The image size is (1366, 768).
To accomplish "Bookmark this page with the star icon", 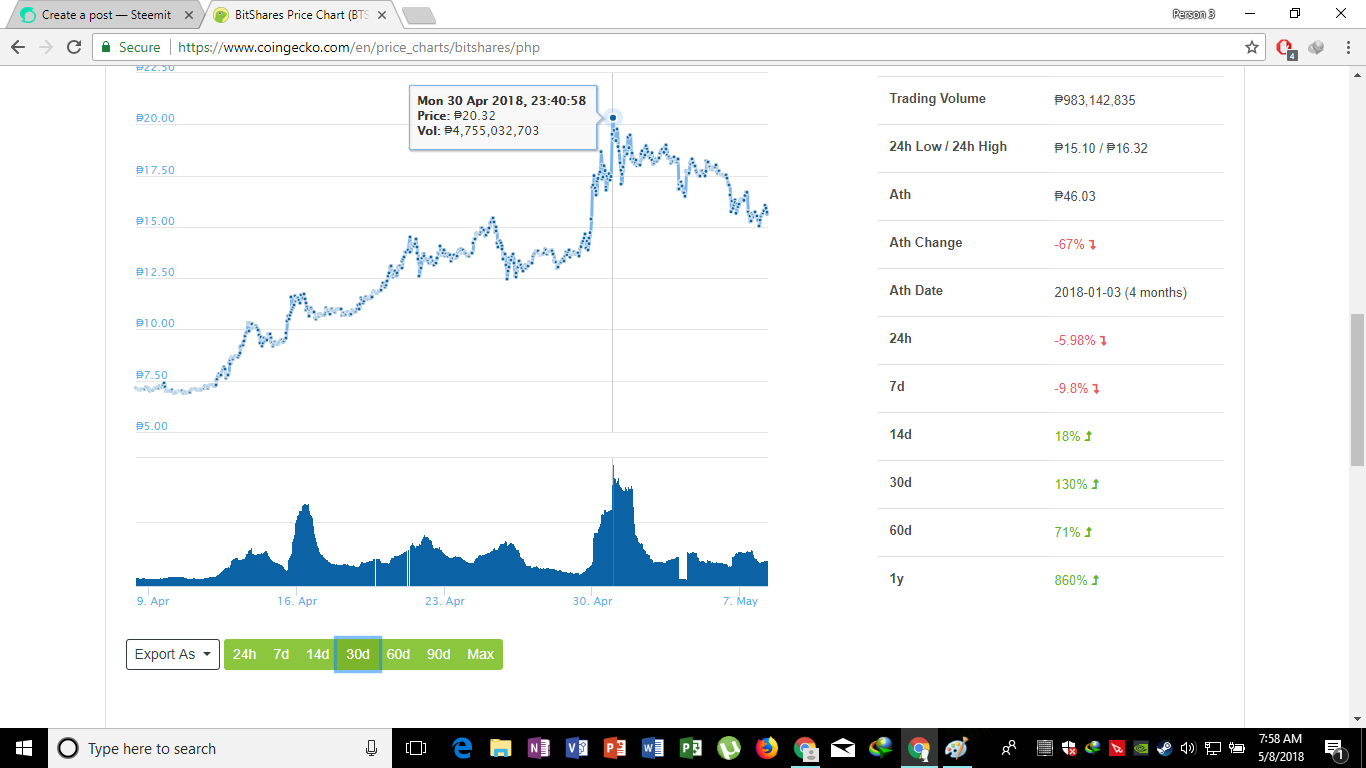I will (1252, 47).
